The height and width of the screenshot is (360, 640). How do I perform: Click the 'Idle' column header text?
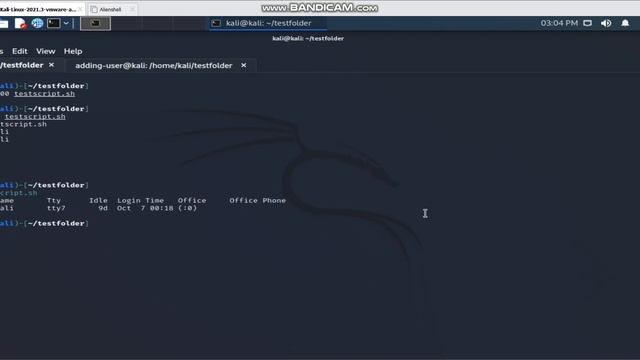98,200
